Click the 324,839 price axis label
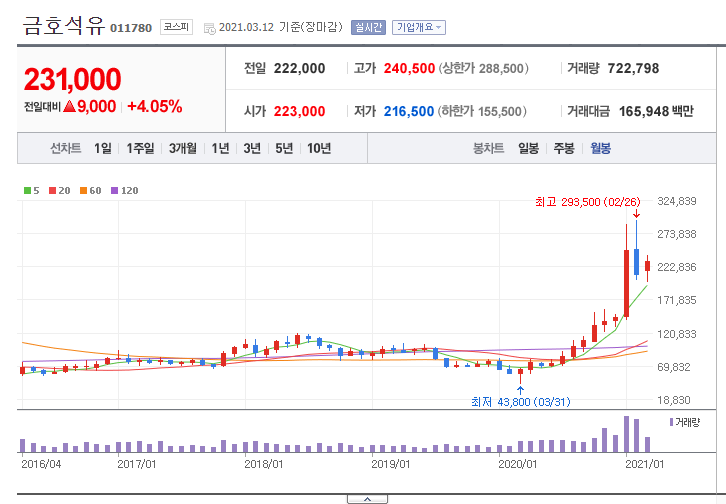726x504 pixels. click(x=677, y=201)
